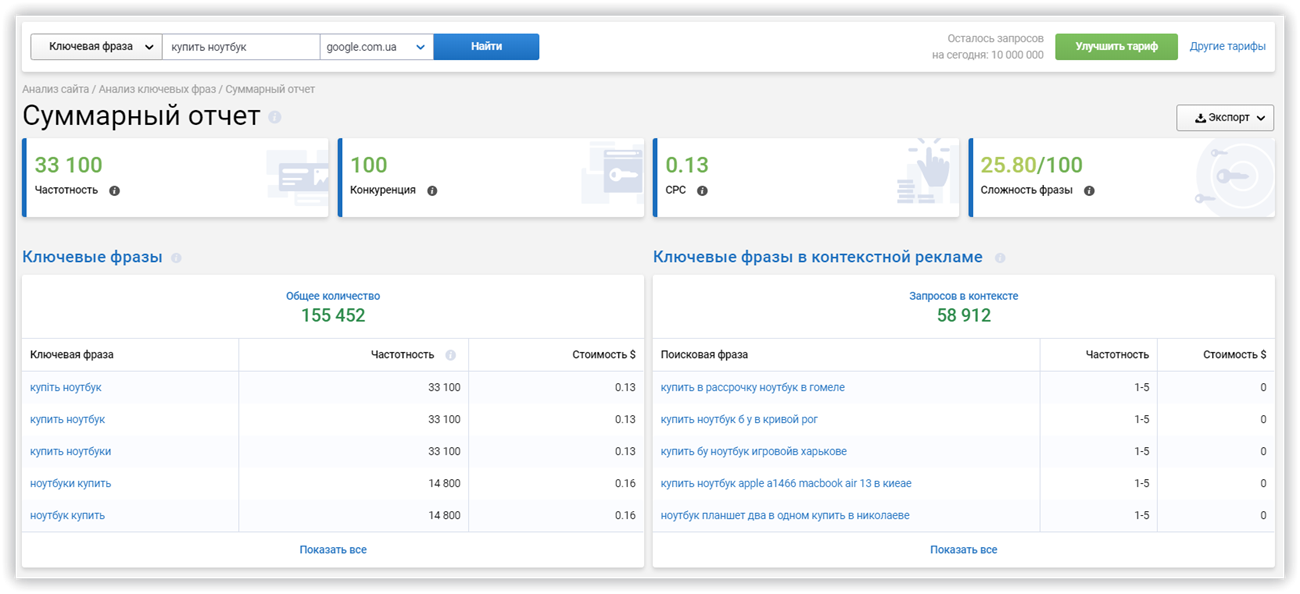Image resolution: width=1300 pixels, height=594 pixels.
Task: Open the Другие тарифы link
Action: tap(1227, 46)
